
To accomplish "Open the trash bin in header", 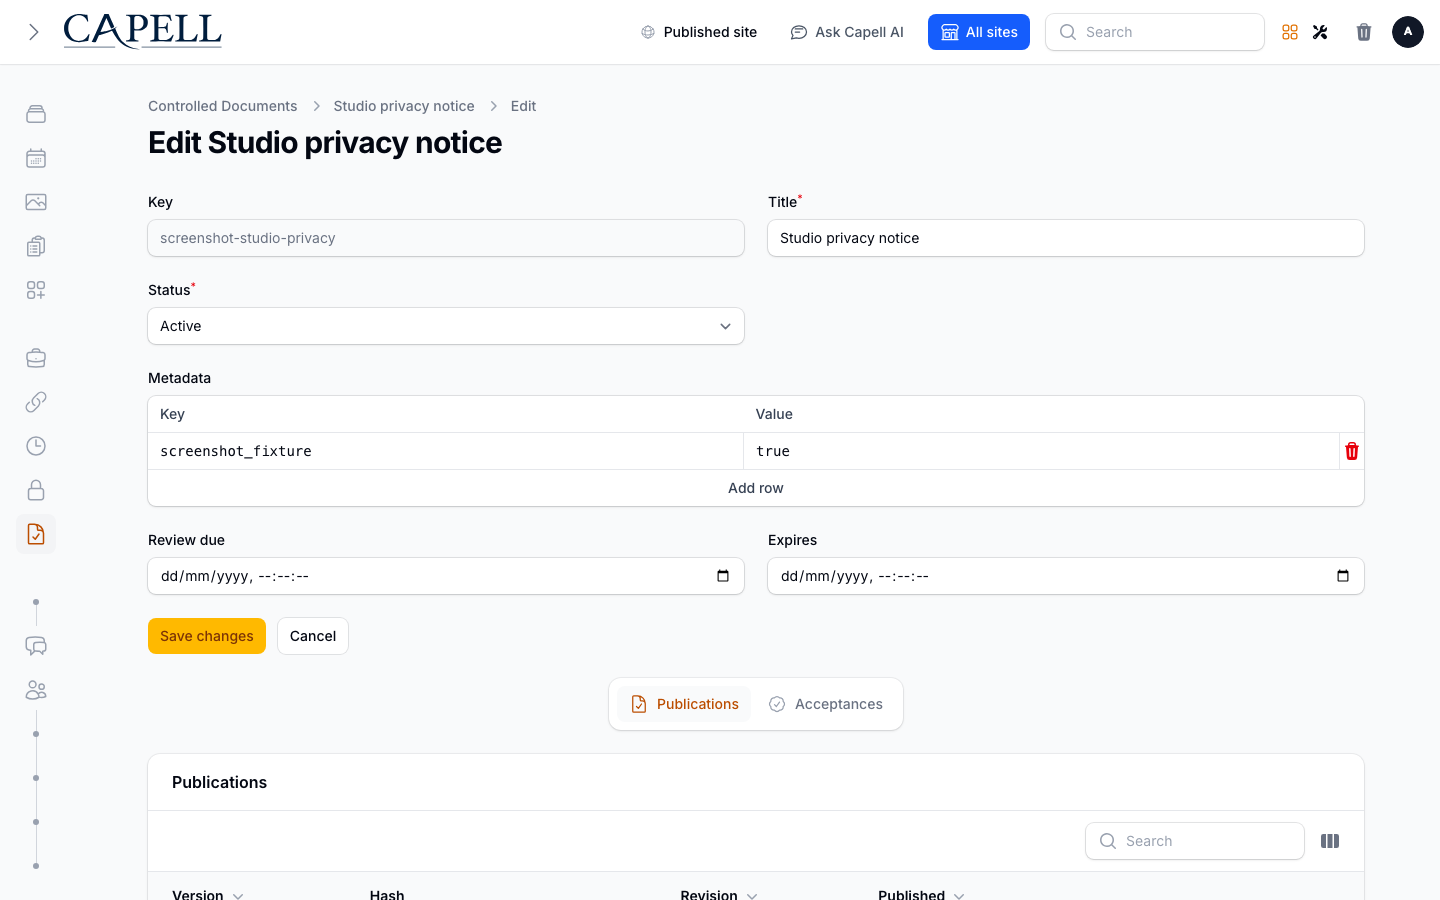I will [x=1364, y=32].
